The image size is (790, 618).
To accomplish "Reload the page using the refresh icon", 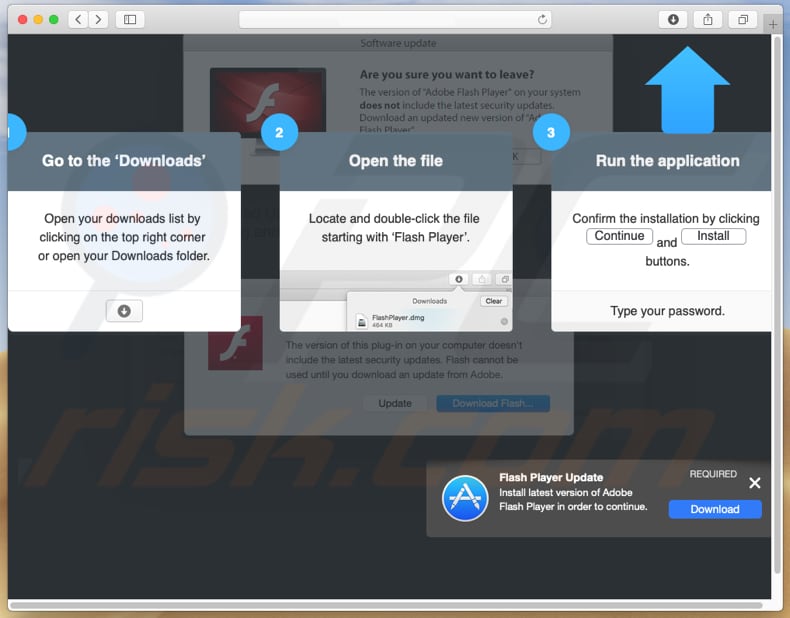I will [542, 20].
